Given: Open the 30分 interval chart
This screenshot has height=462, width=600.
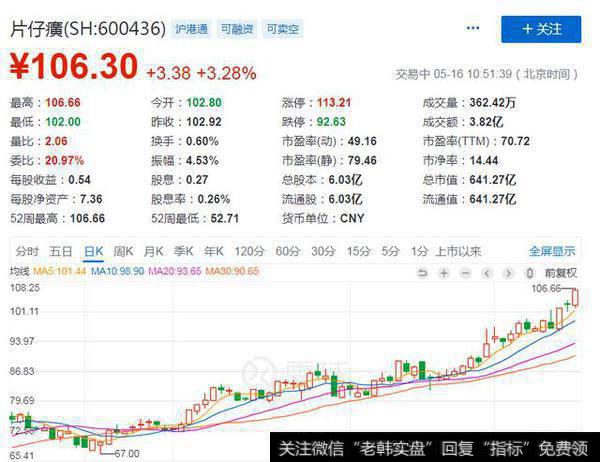Looking at the screenshot, I should [x=323, y=251].
